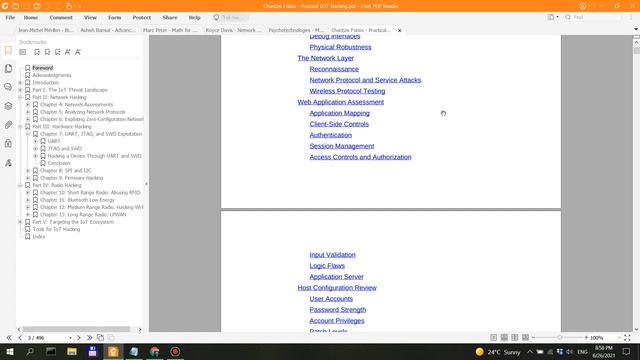The image size is (640, 360).
Task: Follow the Wireless Protocol Testing link
Action: [x=347, y=91]
